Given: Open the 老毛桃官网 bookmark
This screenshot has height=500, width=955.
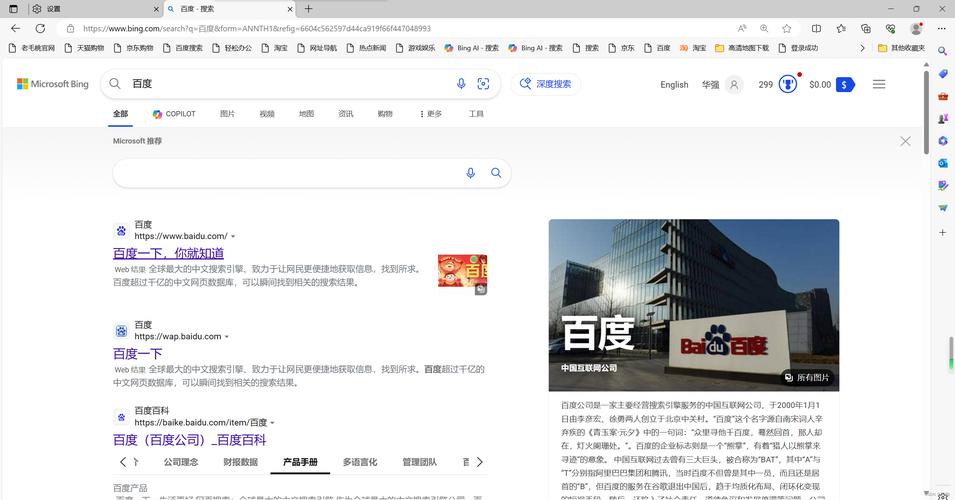Looking at the screenshot, I should coord(32,48).
